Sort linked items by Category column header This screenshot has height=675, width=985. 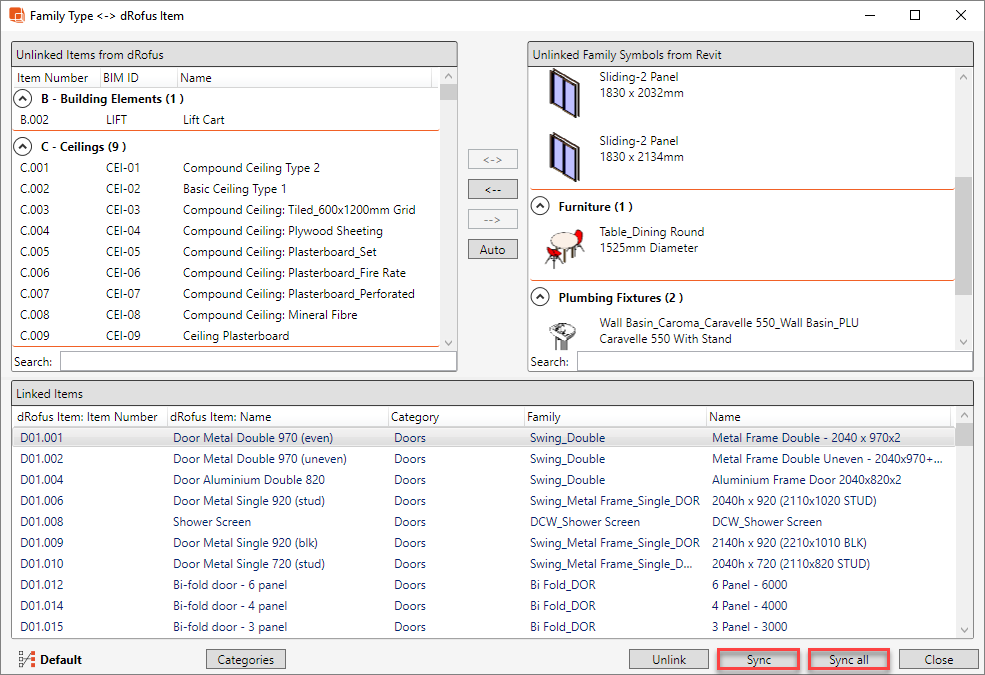tap(414, 416)
